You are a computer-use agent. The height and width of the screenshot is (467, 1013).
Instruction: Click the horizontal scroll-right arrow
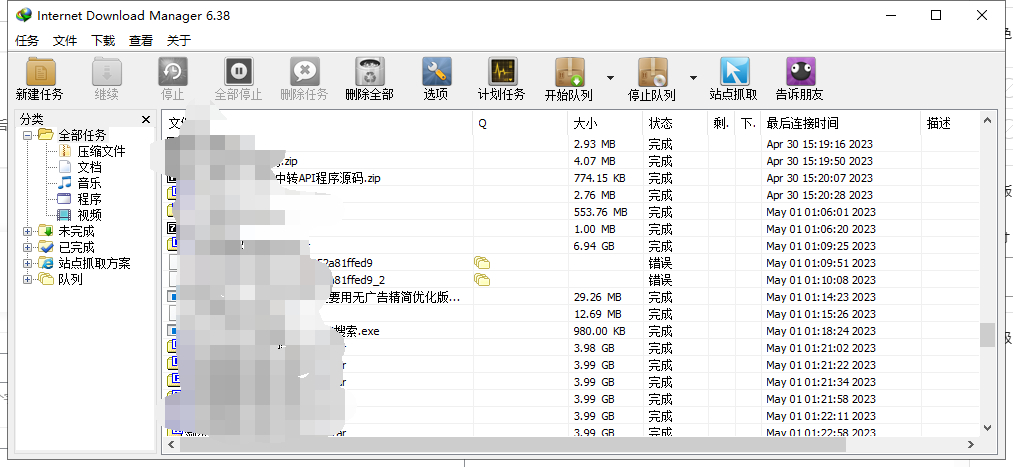971,444
